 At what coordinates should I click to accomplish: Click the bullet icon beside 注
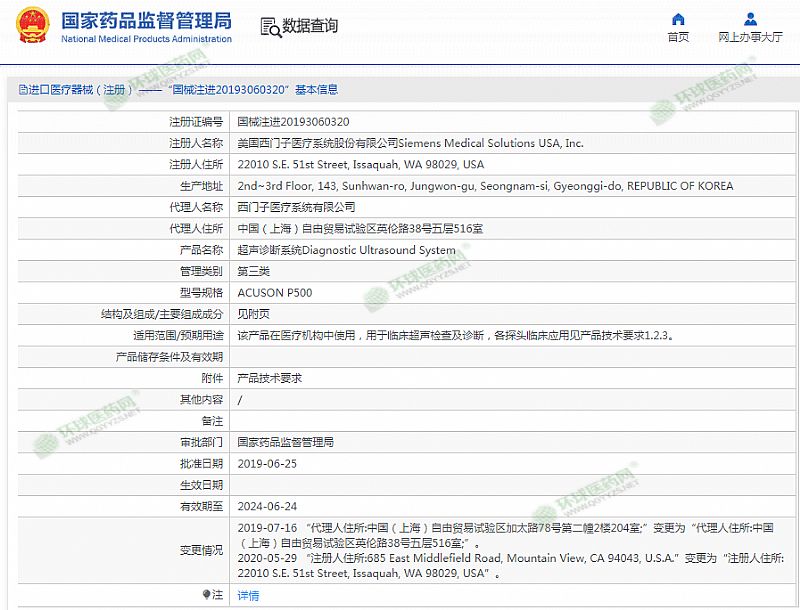pos(207,594)
